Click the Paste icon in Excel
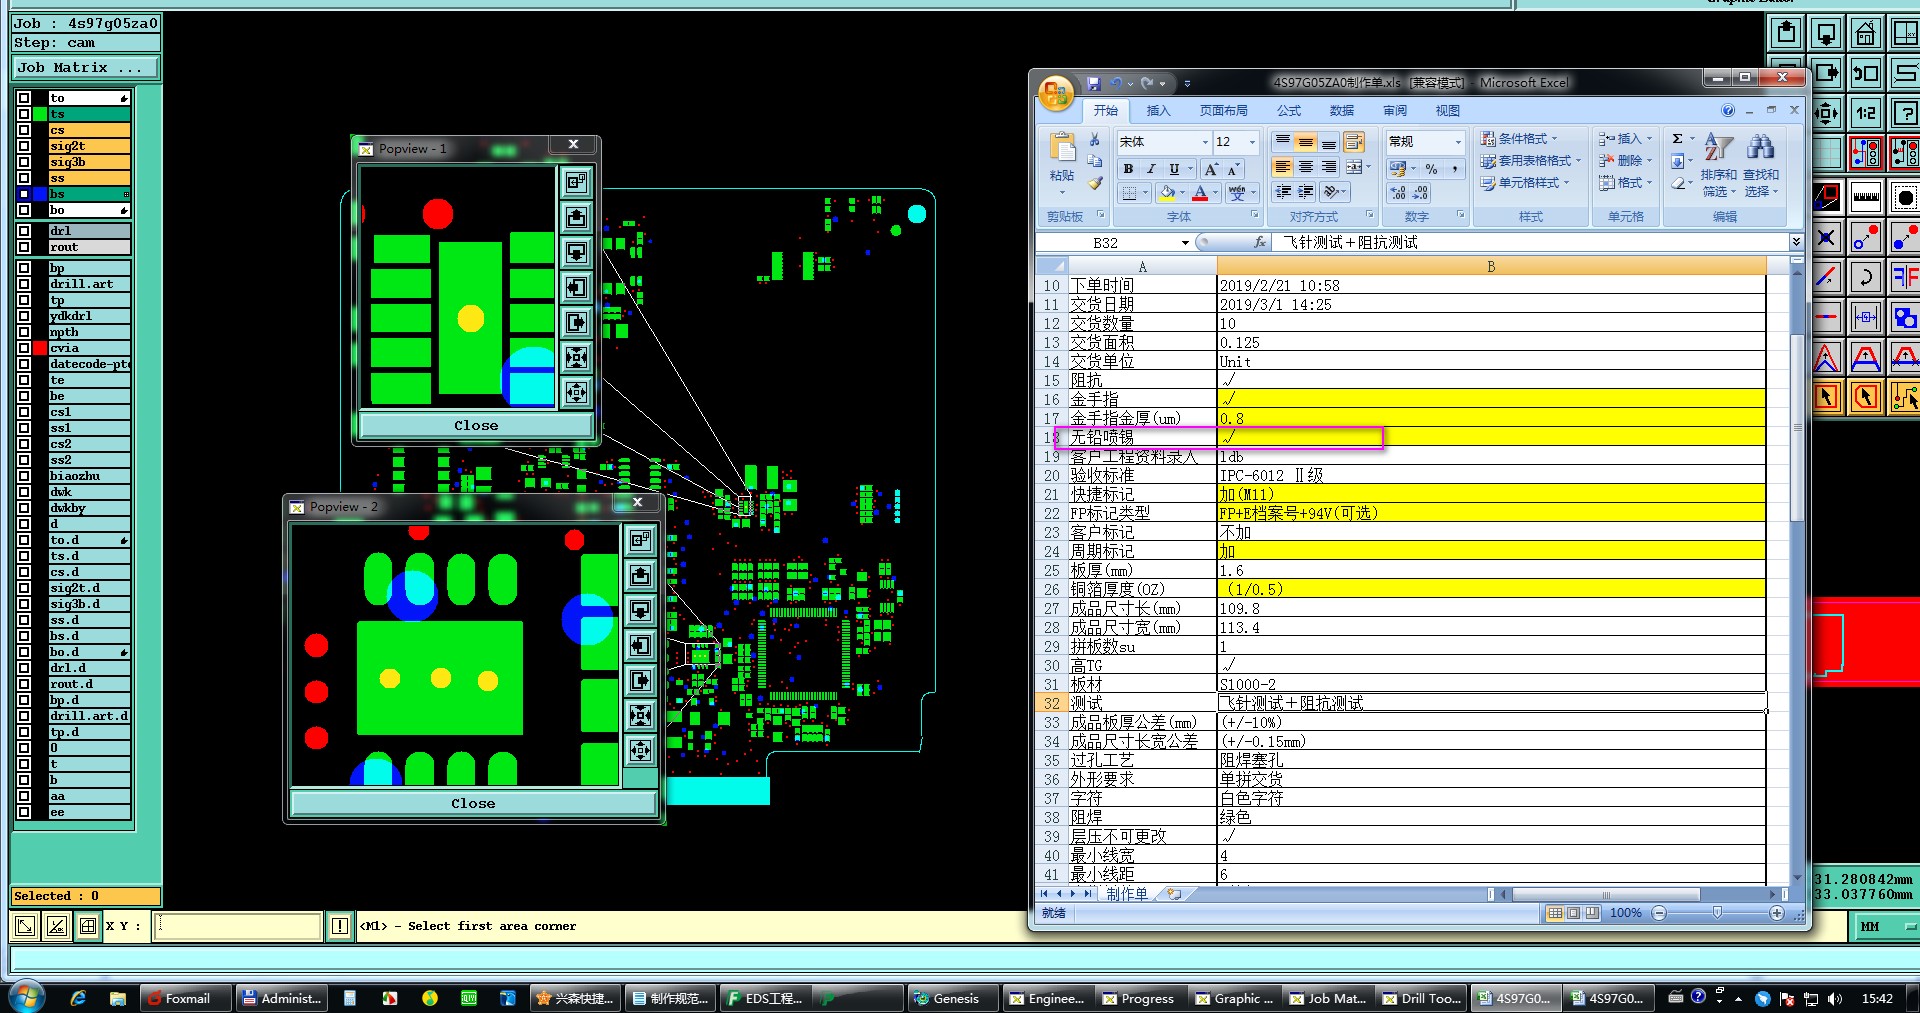 point(1062,150)
